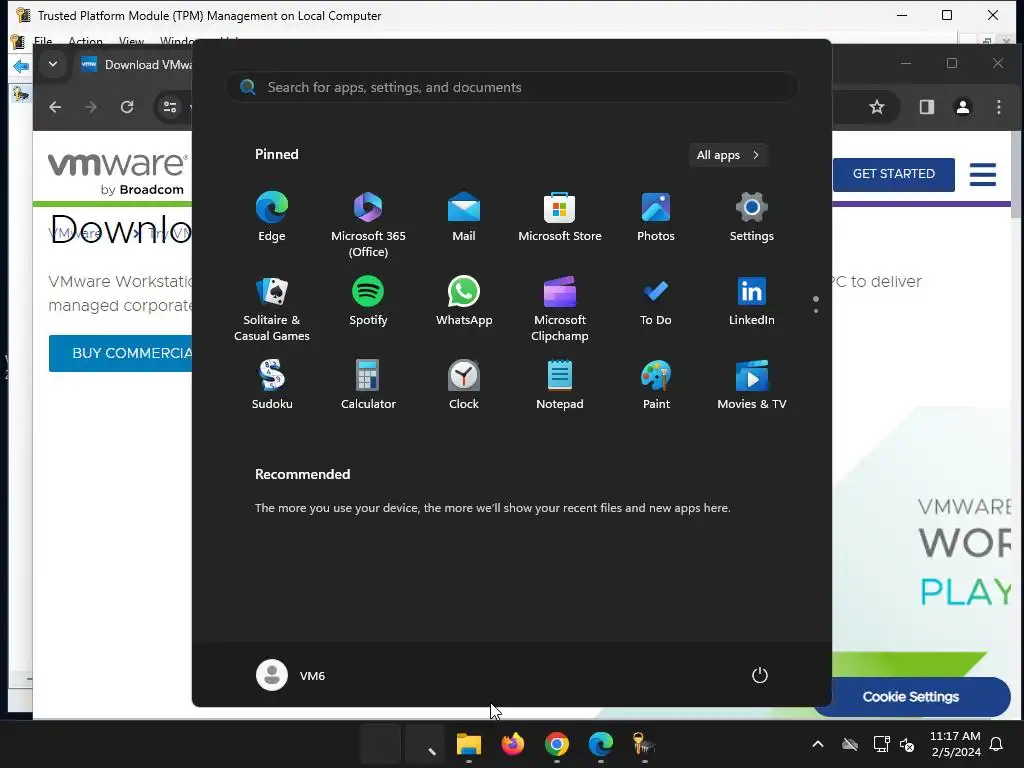Switch to TPM Management taskbar icon
Screen dimensions: 1024x768
pos(644,744)
